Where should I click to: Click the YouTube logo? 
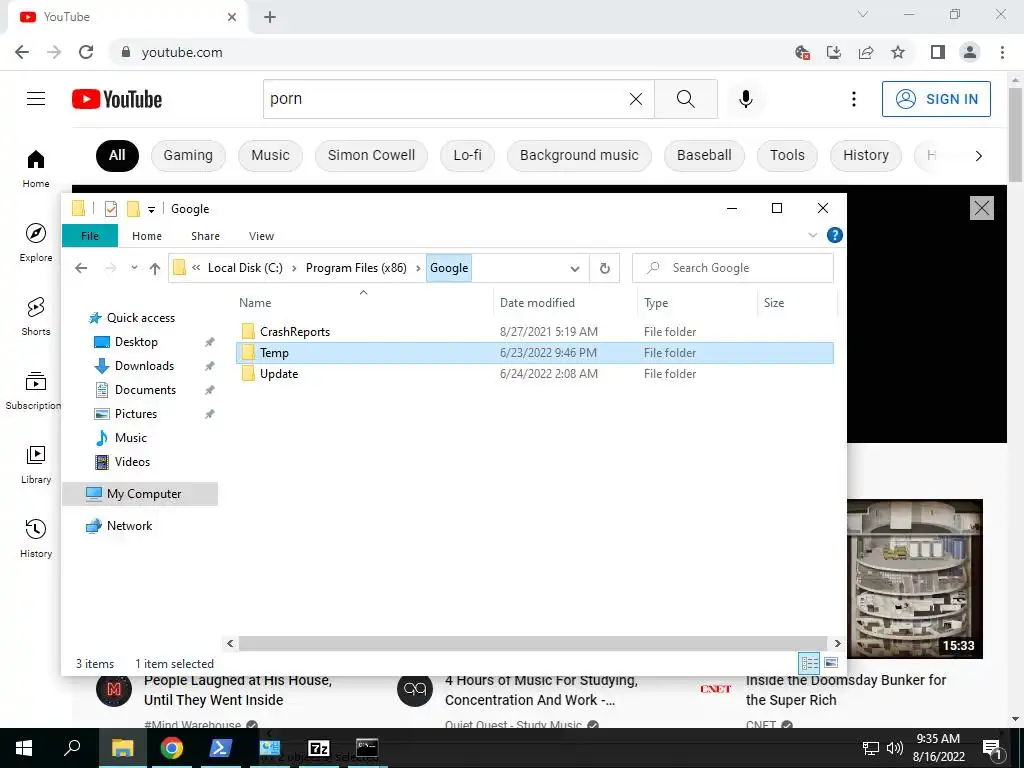coord(117,99)
